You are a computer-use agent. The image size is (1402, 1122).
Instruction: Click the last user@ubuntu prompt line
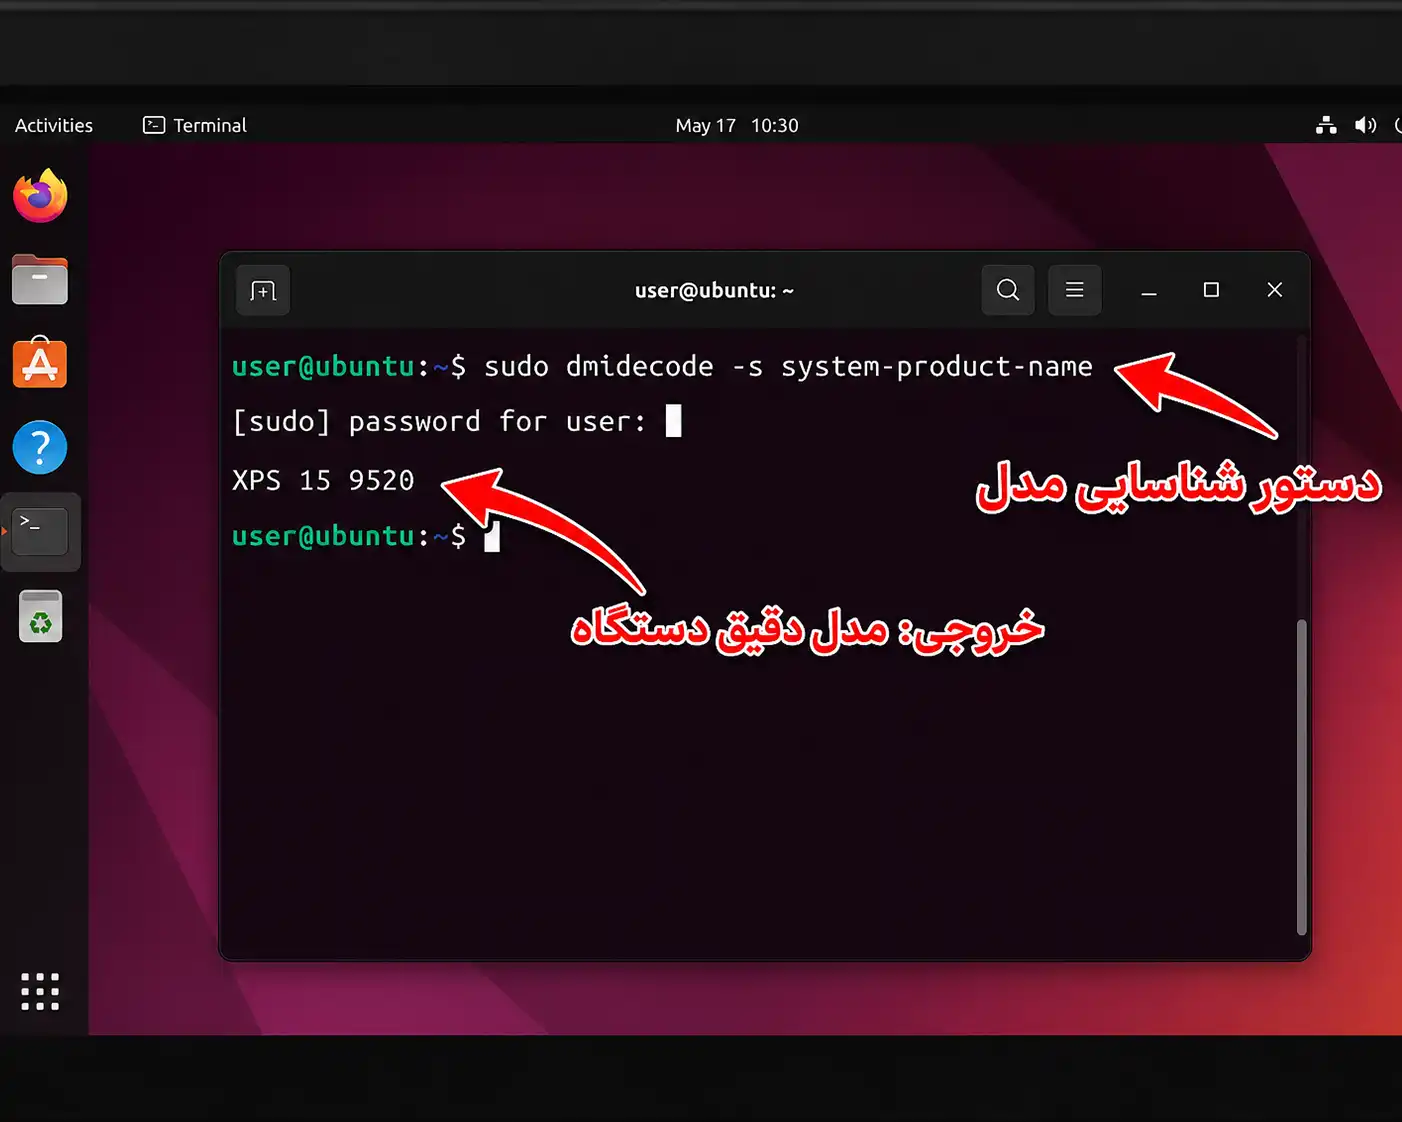click(x=365, y=537)
